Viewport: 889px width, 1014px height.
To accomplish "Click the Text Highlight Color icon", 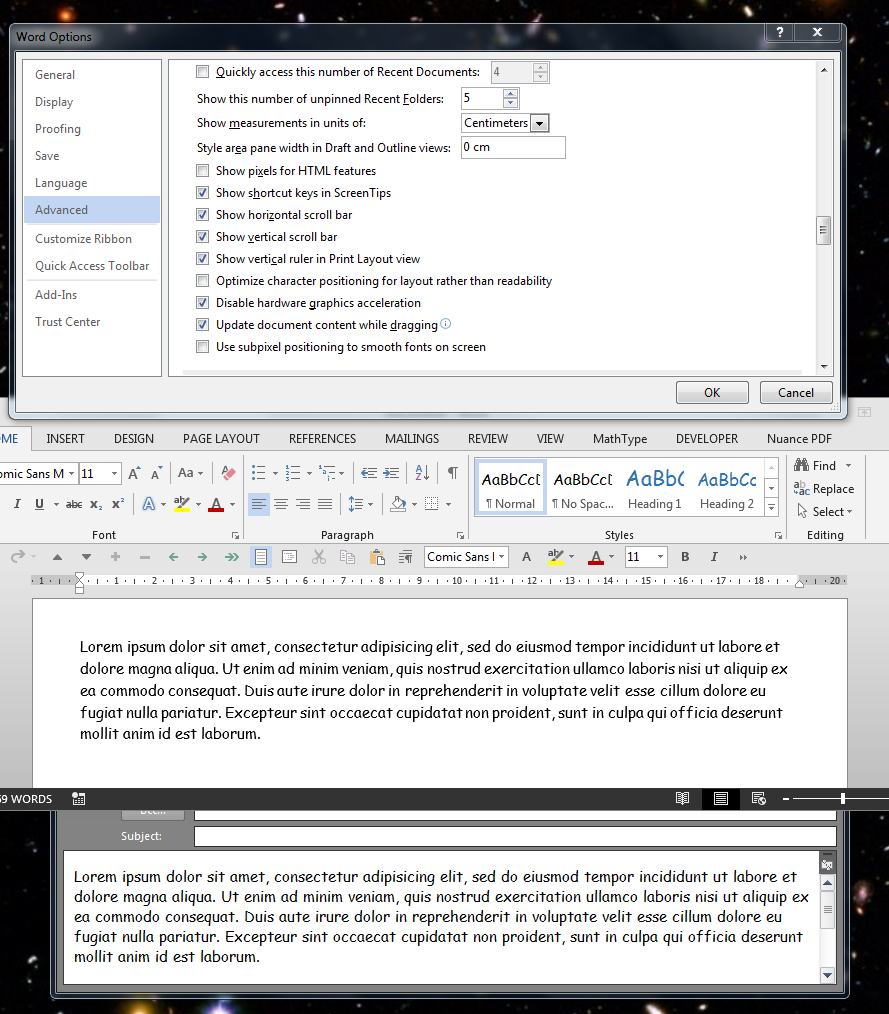I will click(183, 503).
